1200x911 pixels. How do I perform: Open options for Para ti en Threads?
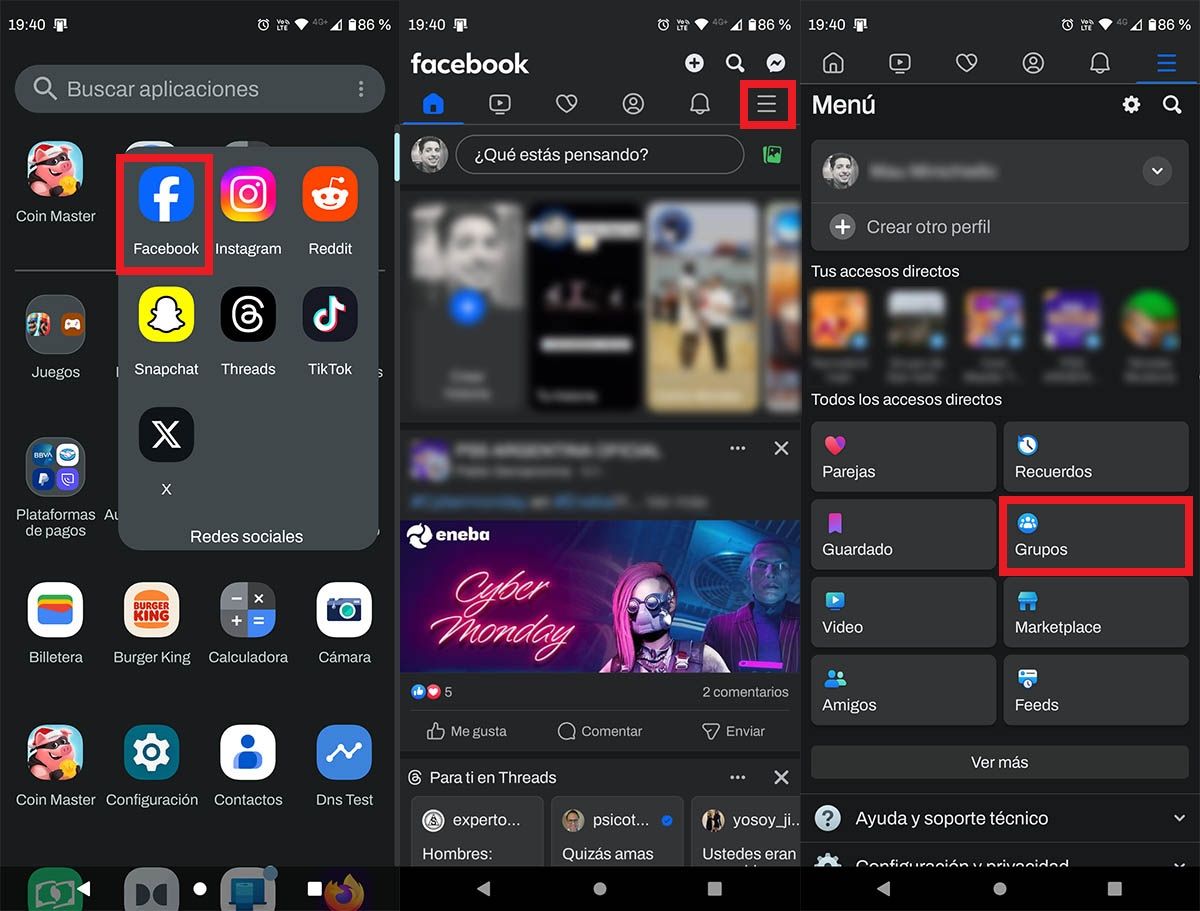(x=738, y=777)
